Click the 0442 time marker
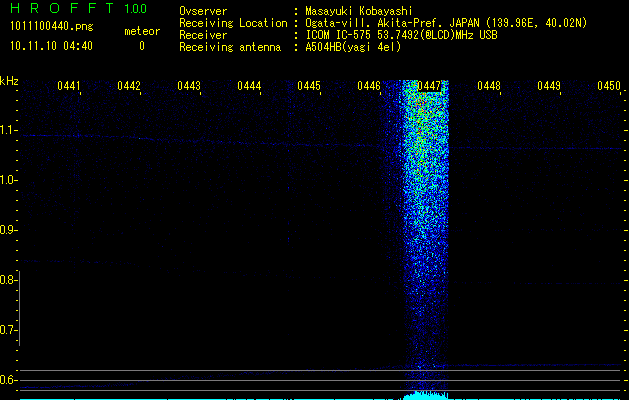629x400 pixels. coord(129,86)
